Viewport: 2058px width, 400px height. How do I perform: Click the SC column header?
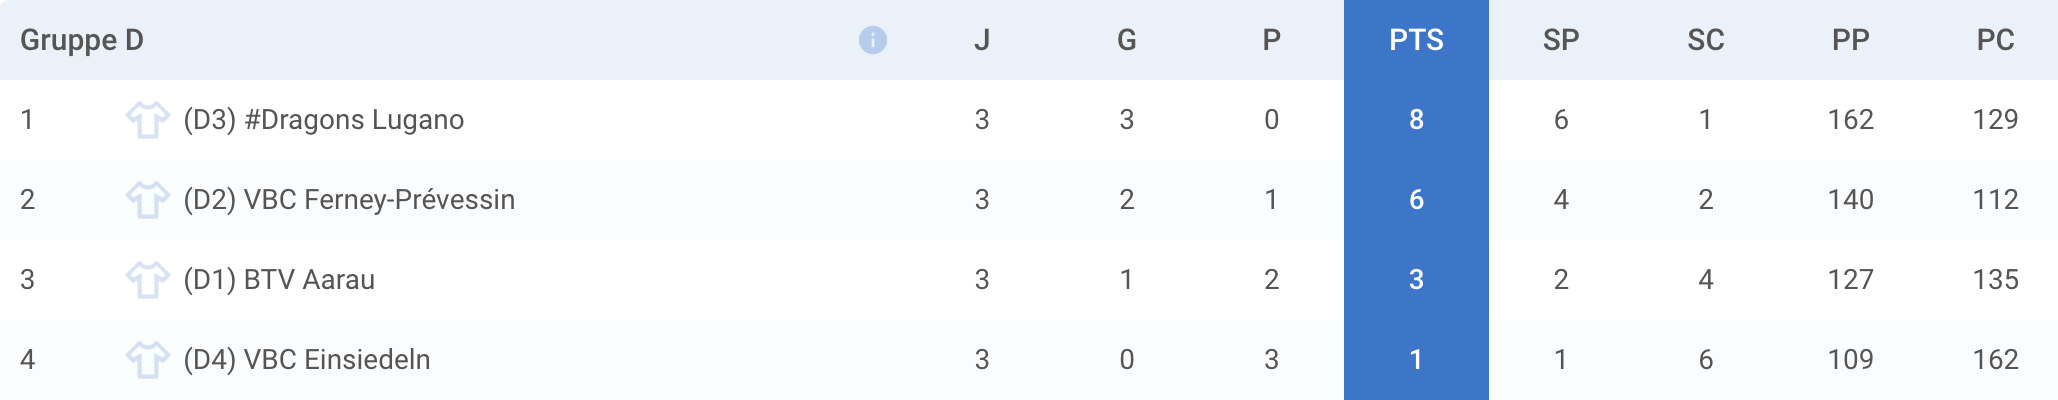[x=1706, y=40]
